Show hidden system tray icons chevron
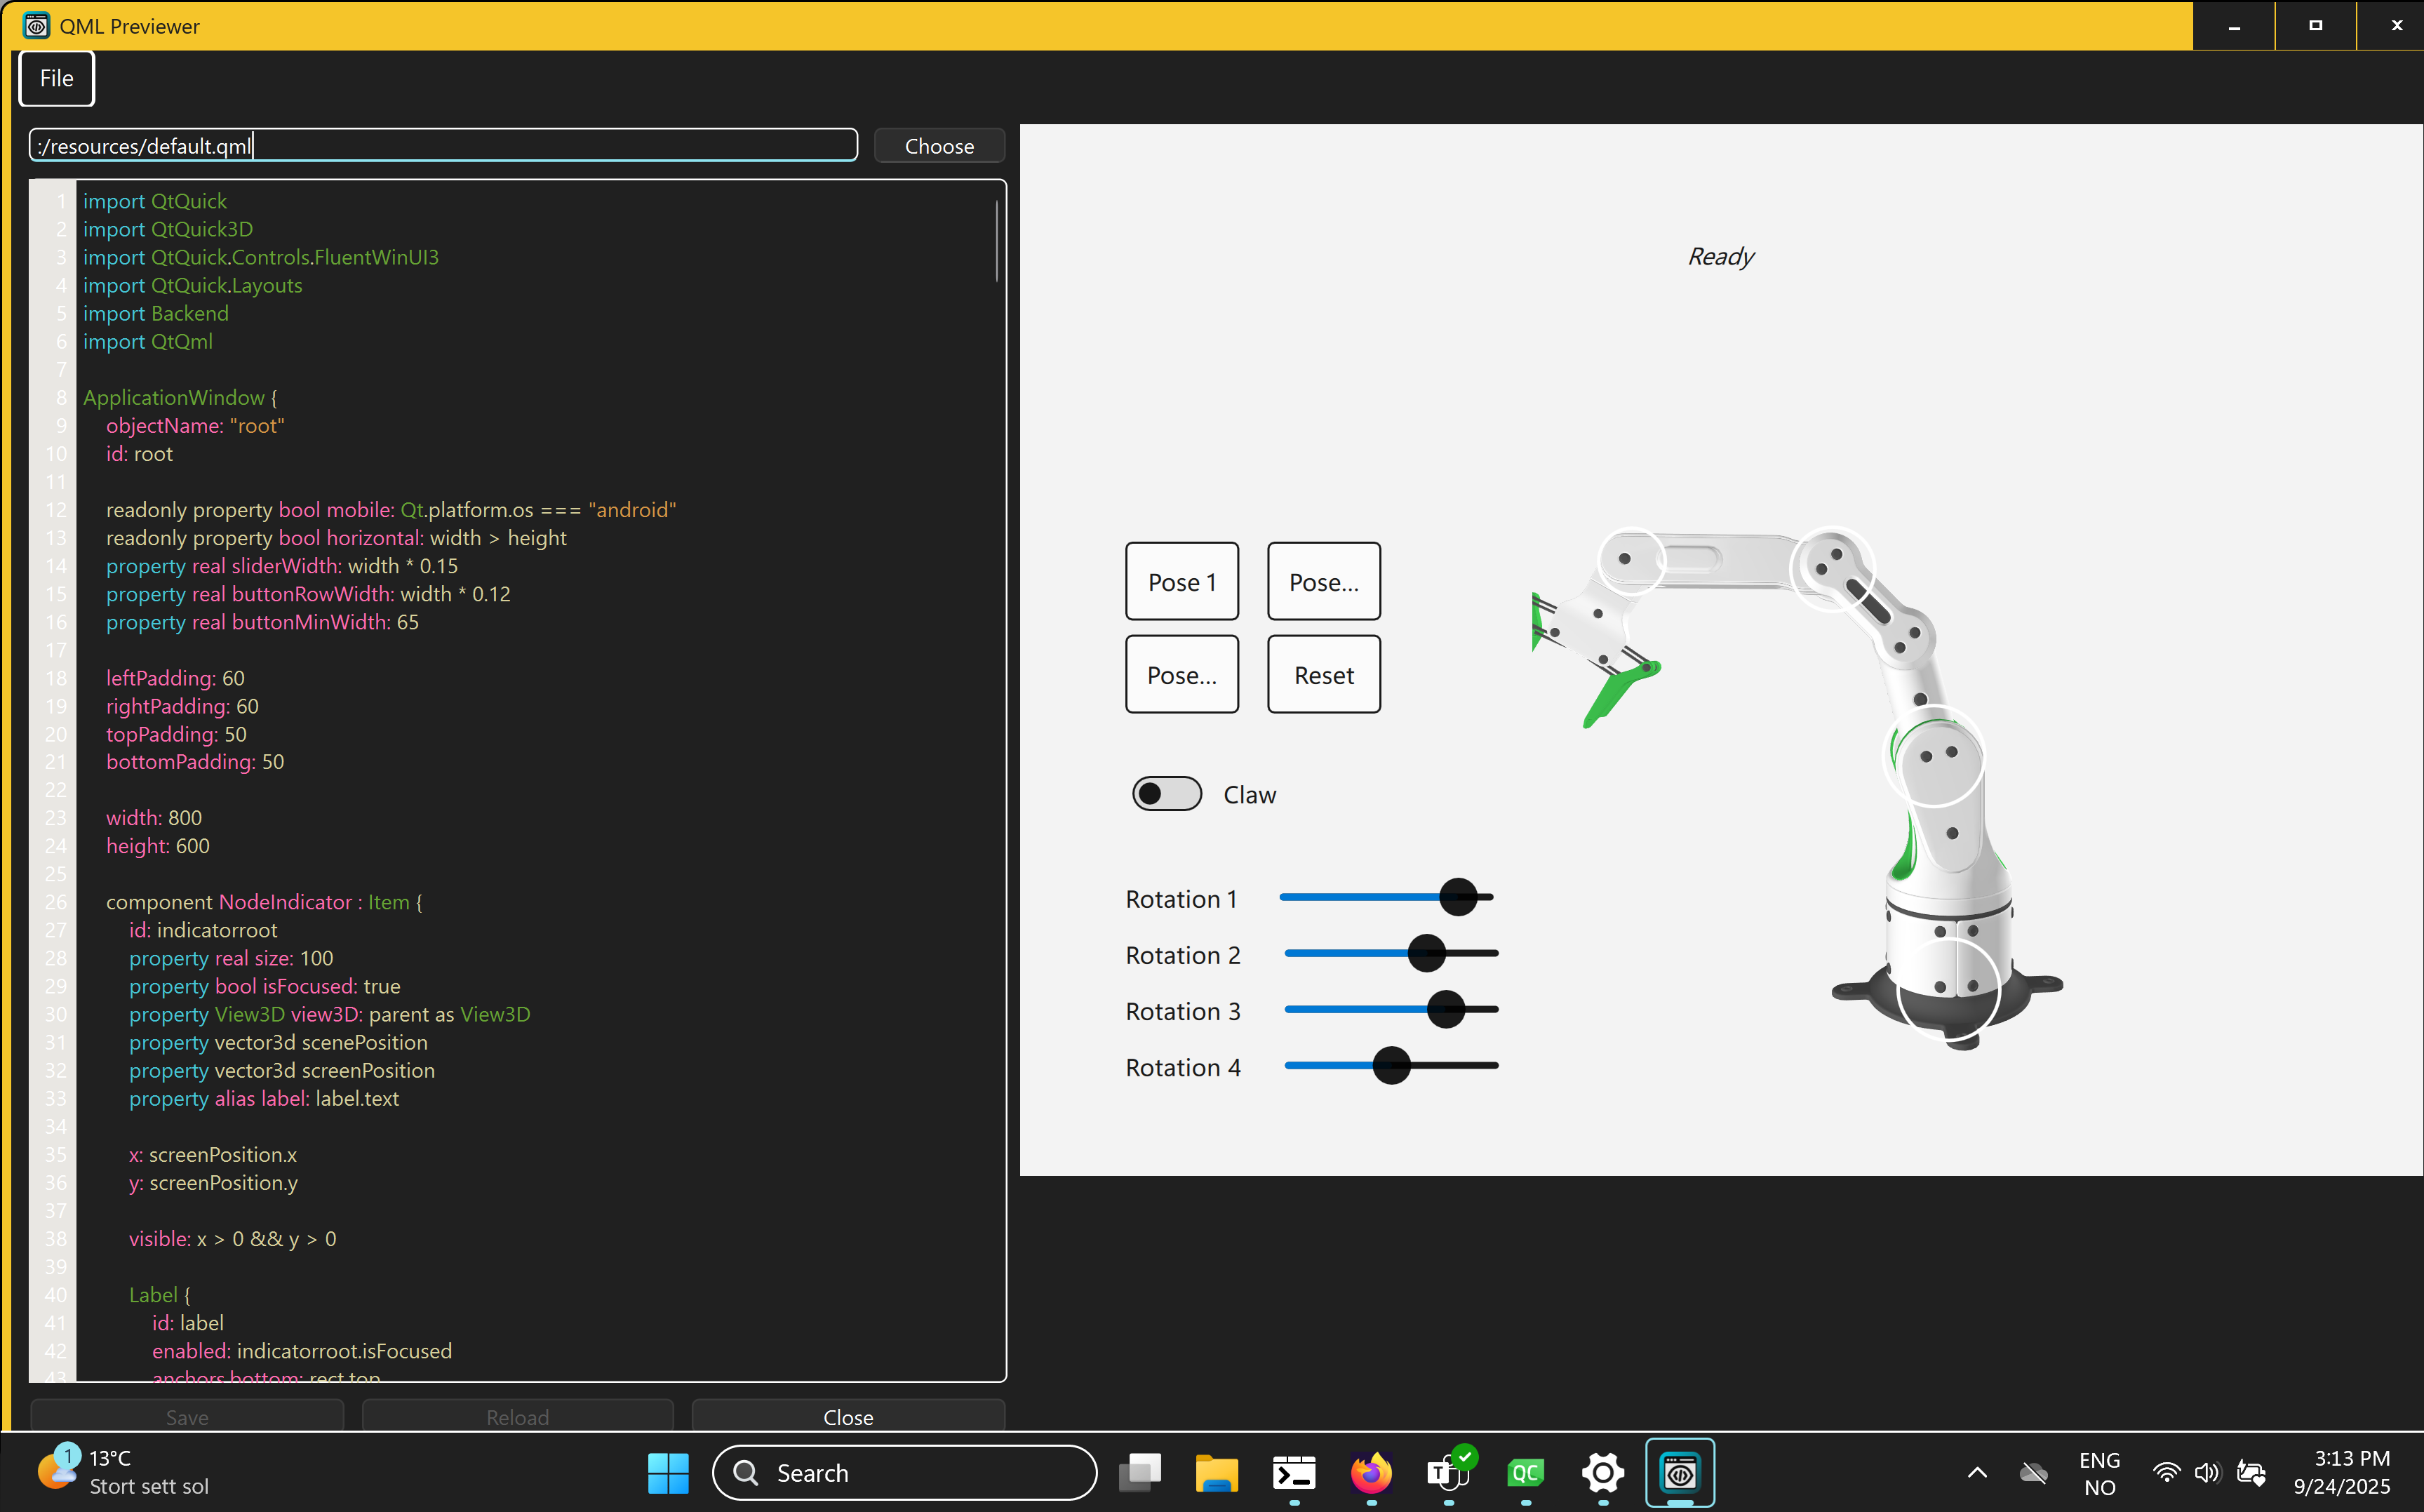The width and height of the screenshot is (2424, 1512). tap(1977, 1473)
